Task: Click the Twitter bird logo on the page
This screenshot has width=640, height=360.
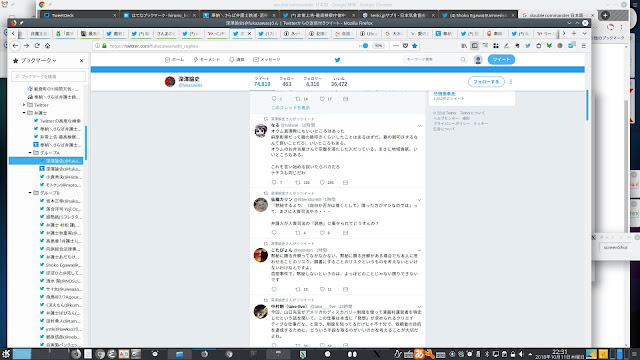Action: [338, 60]
